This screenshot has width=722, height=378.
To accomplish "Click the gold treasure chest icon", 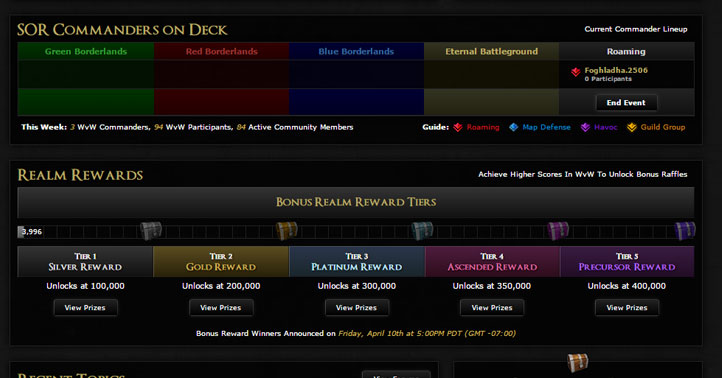I will (286, 231).
